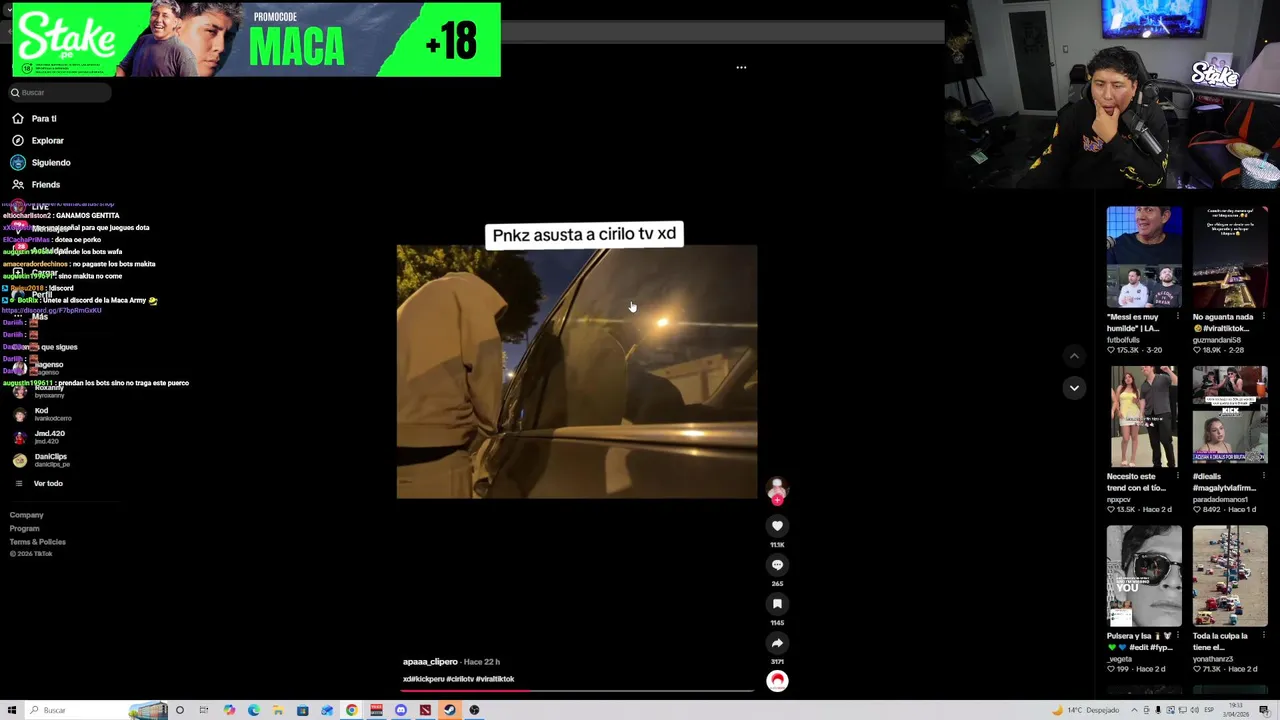This screenshot has width=1280, height=720.
Task: Click the Para ti home icon
Action: pos(18,118)
